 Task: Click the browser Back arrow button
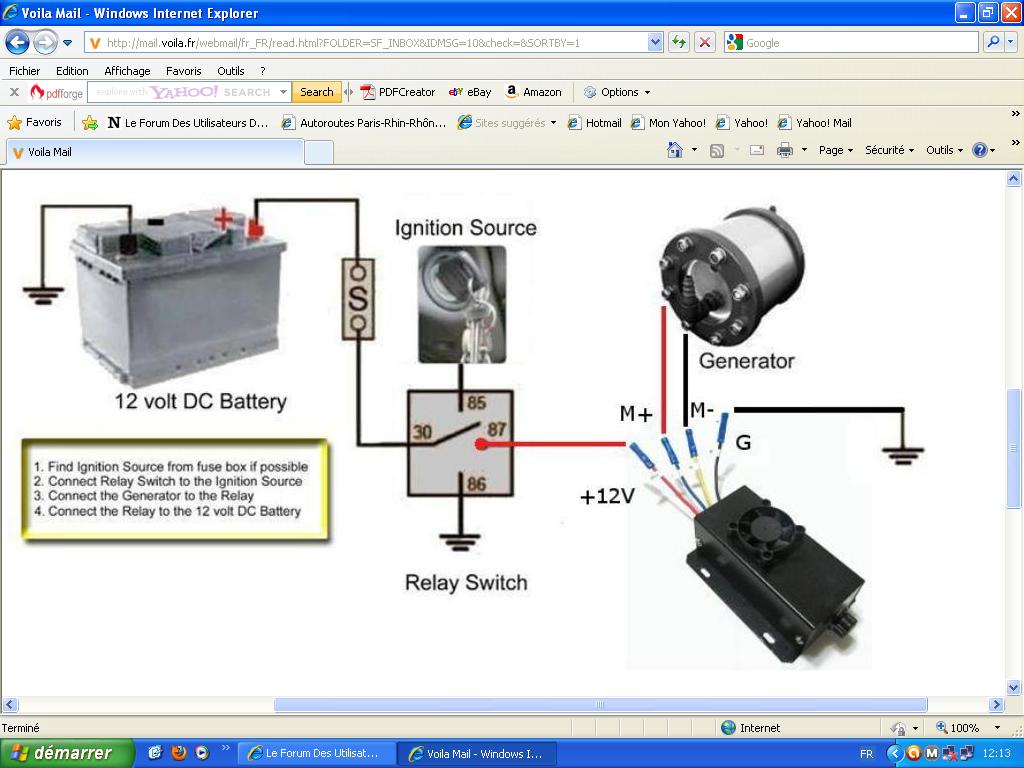[17, 42]
